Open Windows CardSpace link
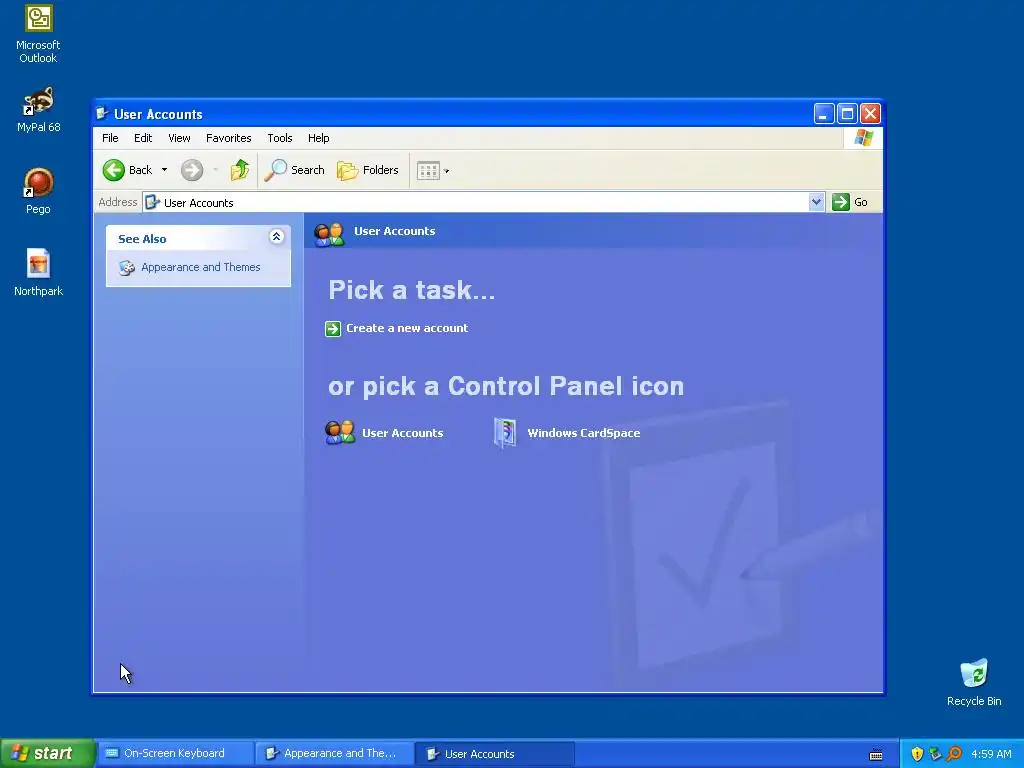 584,433
